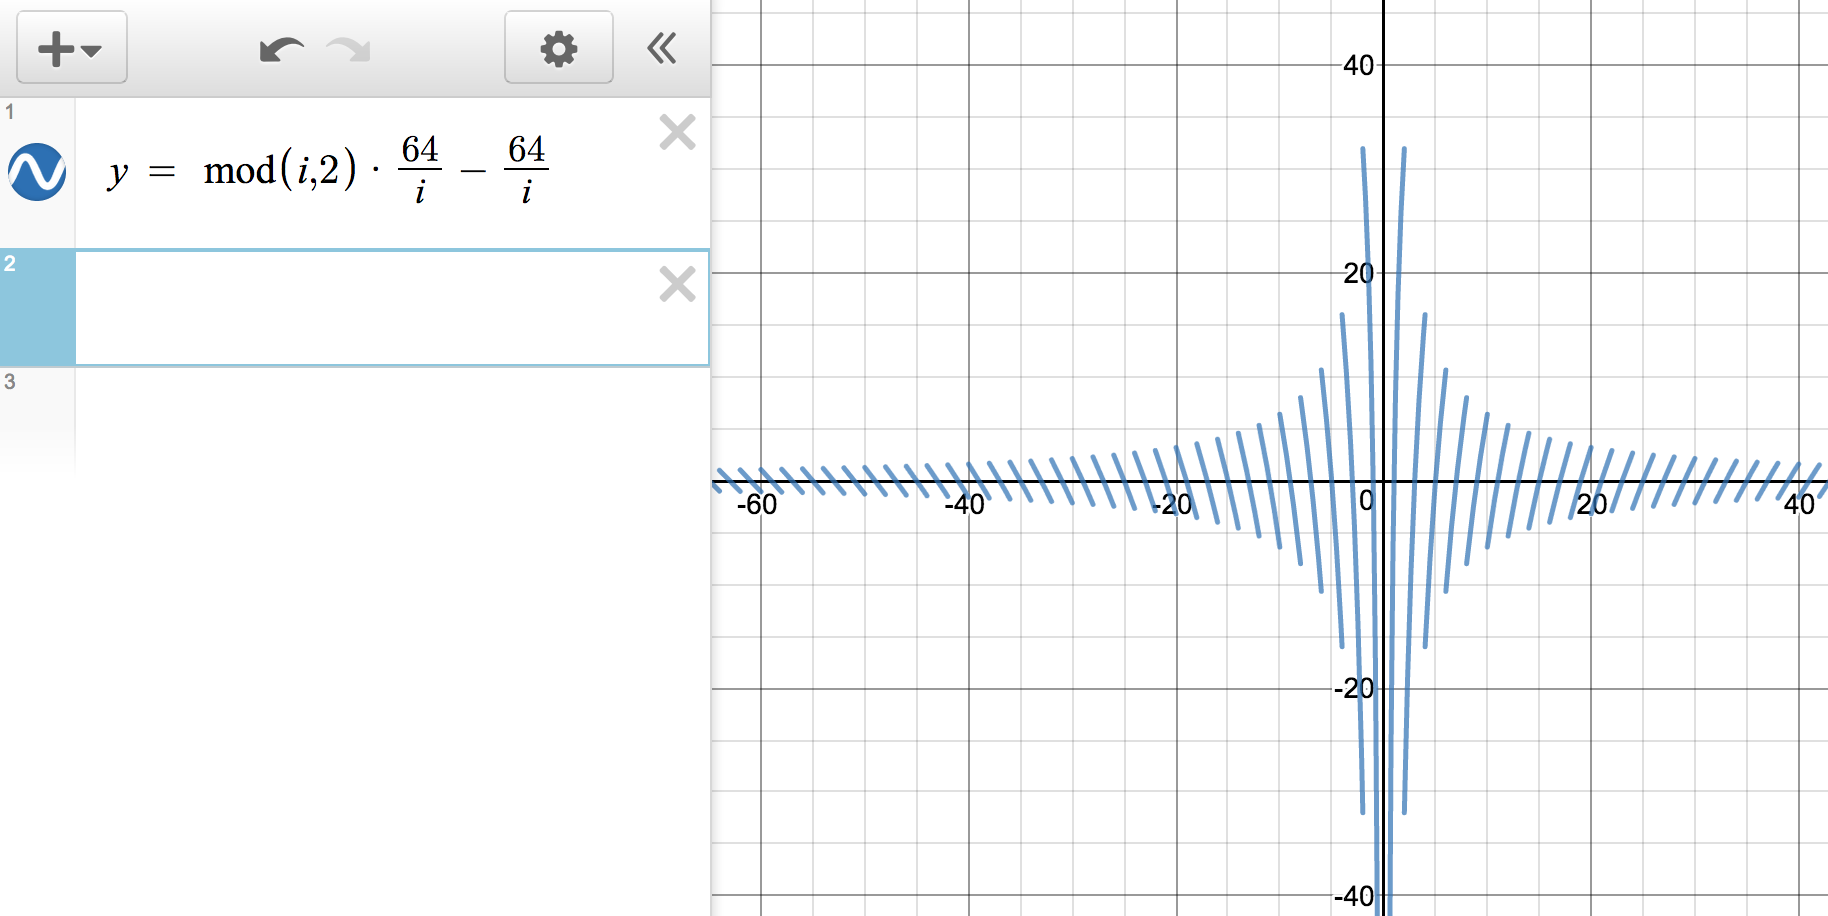
Task: Click the -60 label on the x-axis
Action: pyautogui.click(x=756, y=505)
